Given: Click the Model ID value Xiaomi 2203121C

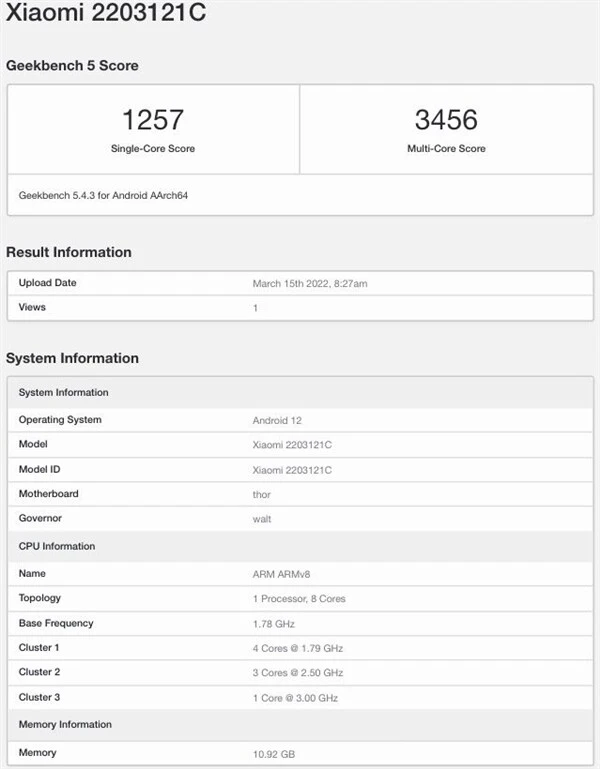Looking at the screenshot, I should (292, 470).
